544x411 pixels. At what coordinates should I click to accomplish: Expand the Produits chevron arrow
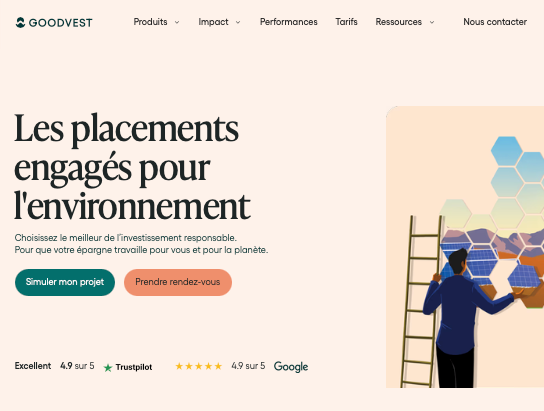tap(177, 22)
